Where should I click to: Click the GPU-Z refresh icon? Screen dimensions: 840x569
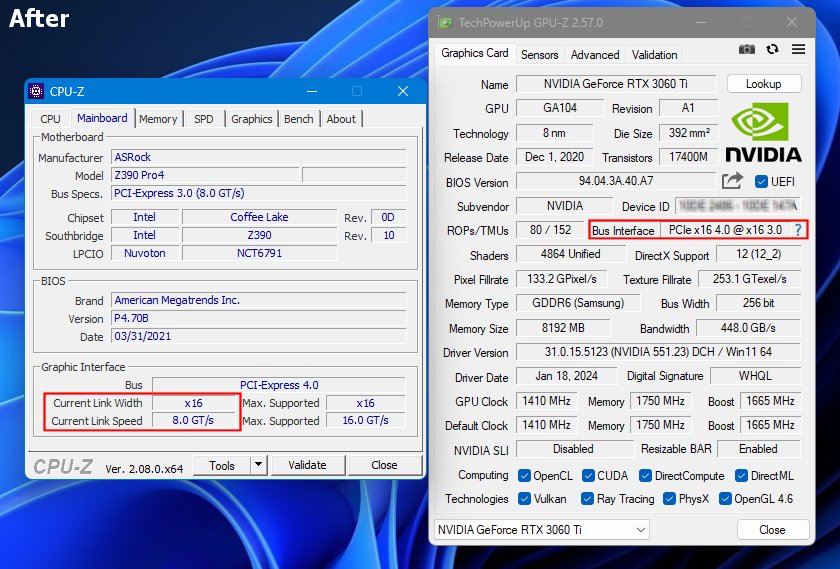point(772,49)
